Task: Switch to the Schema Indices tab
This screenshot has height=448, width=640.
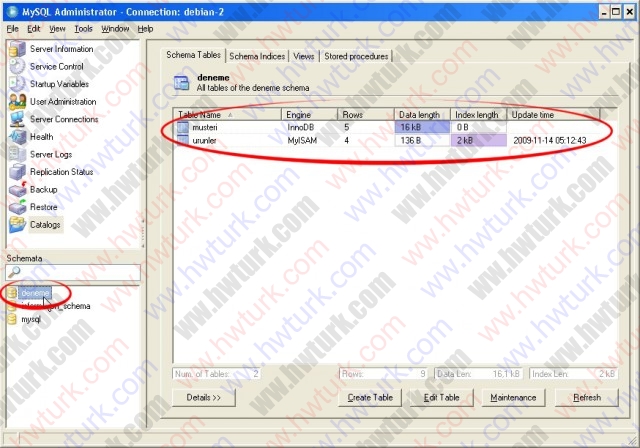Action: (257, 56)
